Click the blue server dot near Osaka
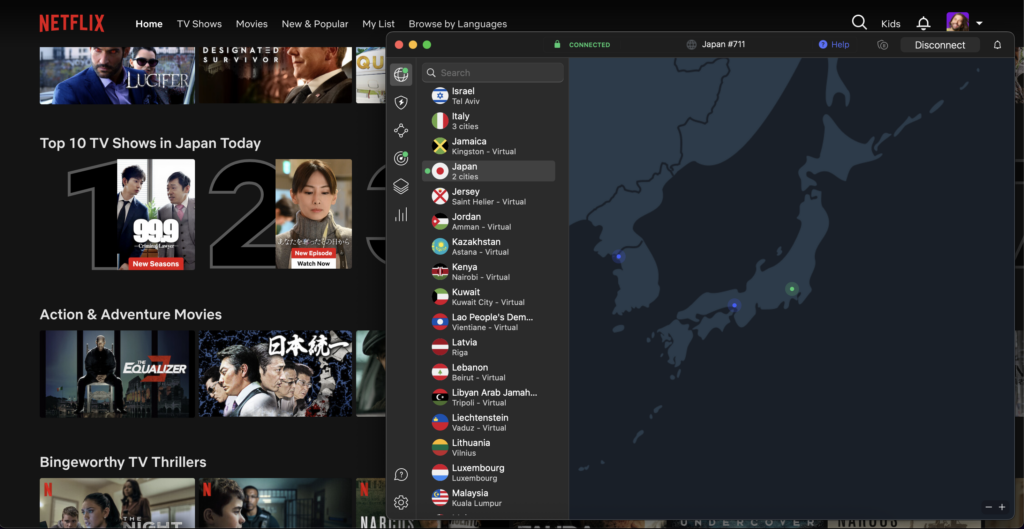The image size is (1024, 529). 735,305
